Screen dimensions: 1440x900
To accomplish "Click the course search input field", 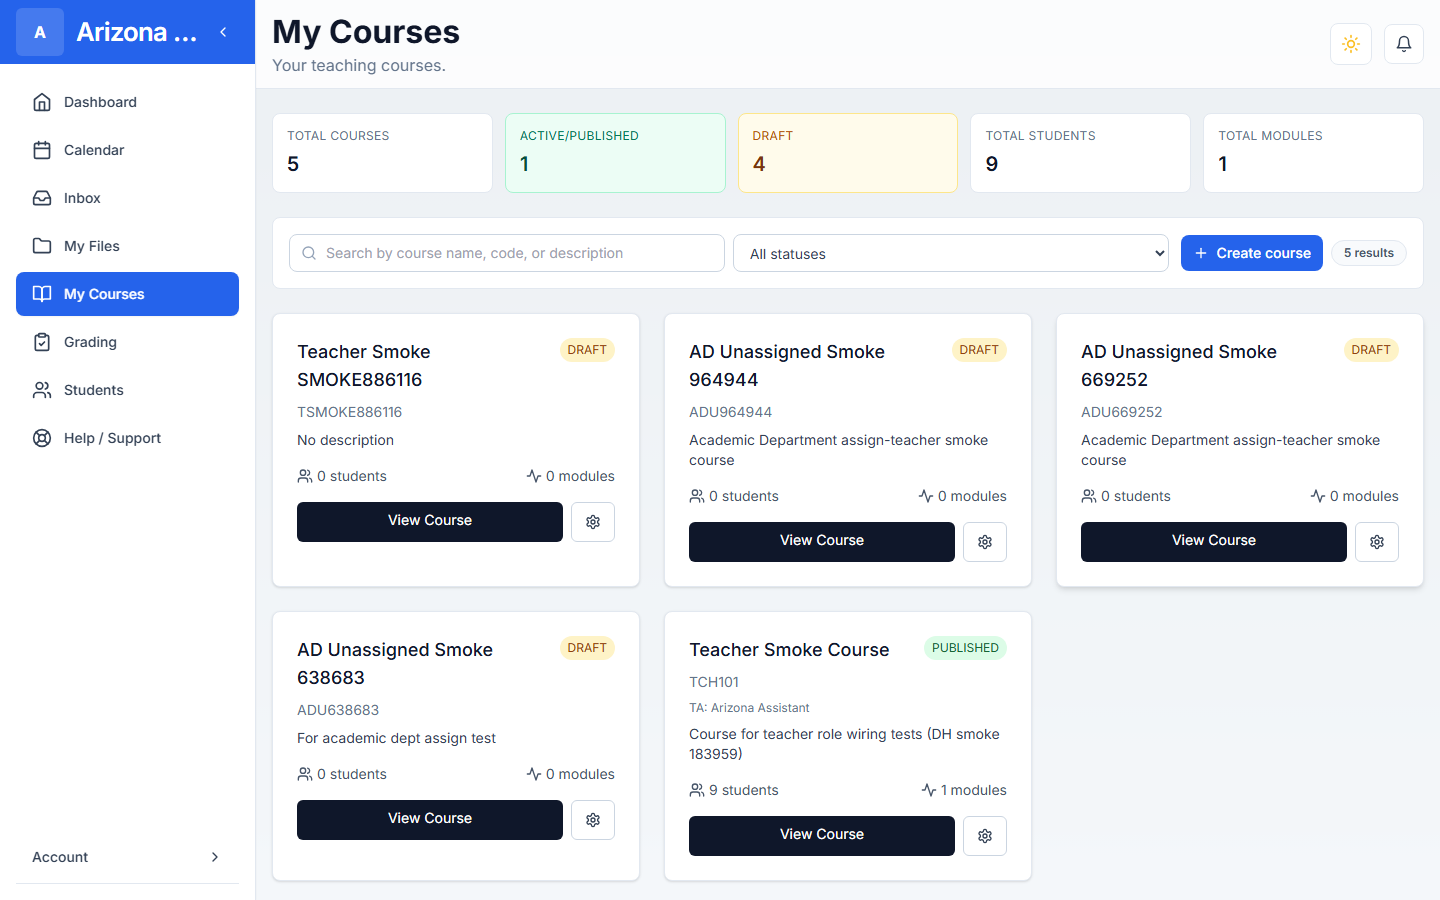I will coord(507,253).
